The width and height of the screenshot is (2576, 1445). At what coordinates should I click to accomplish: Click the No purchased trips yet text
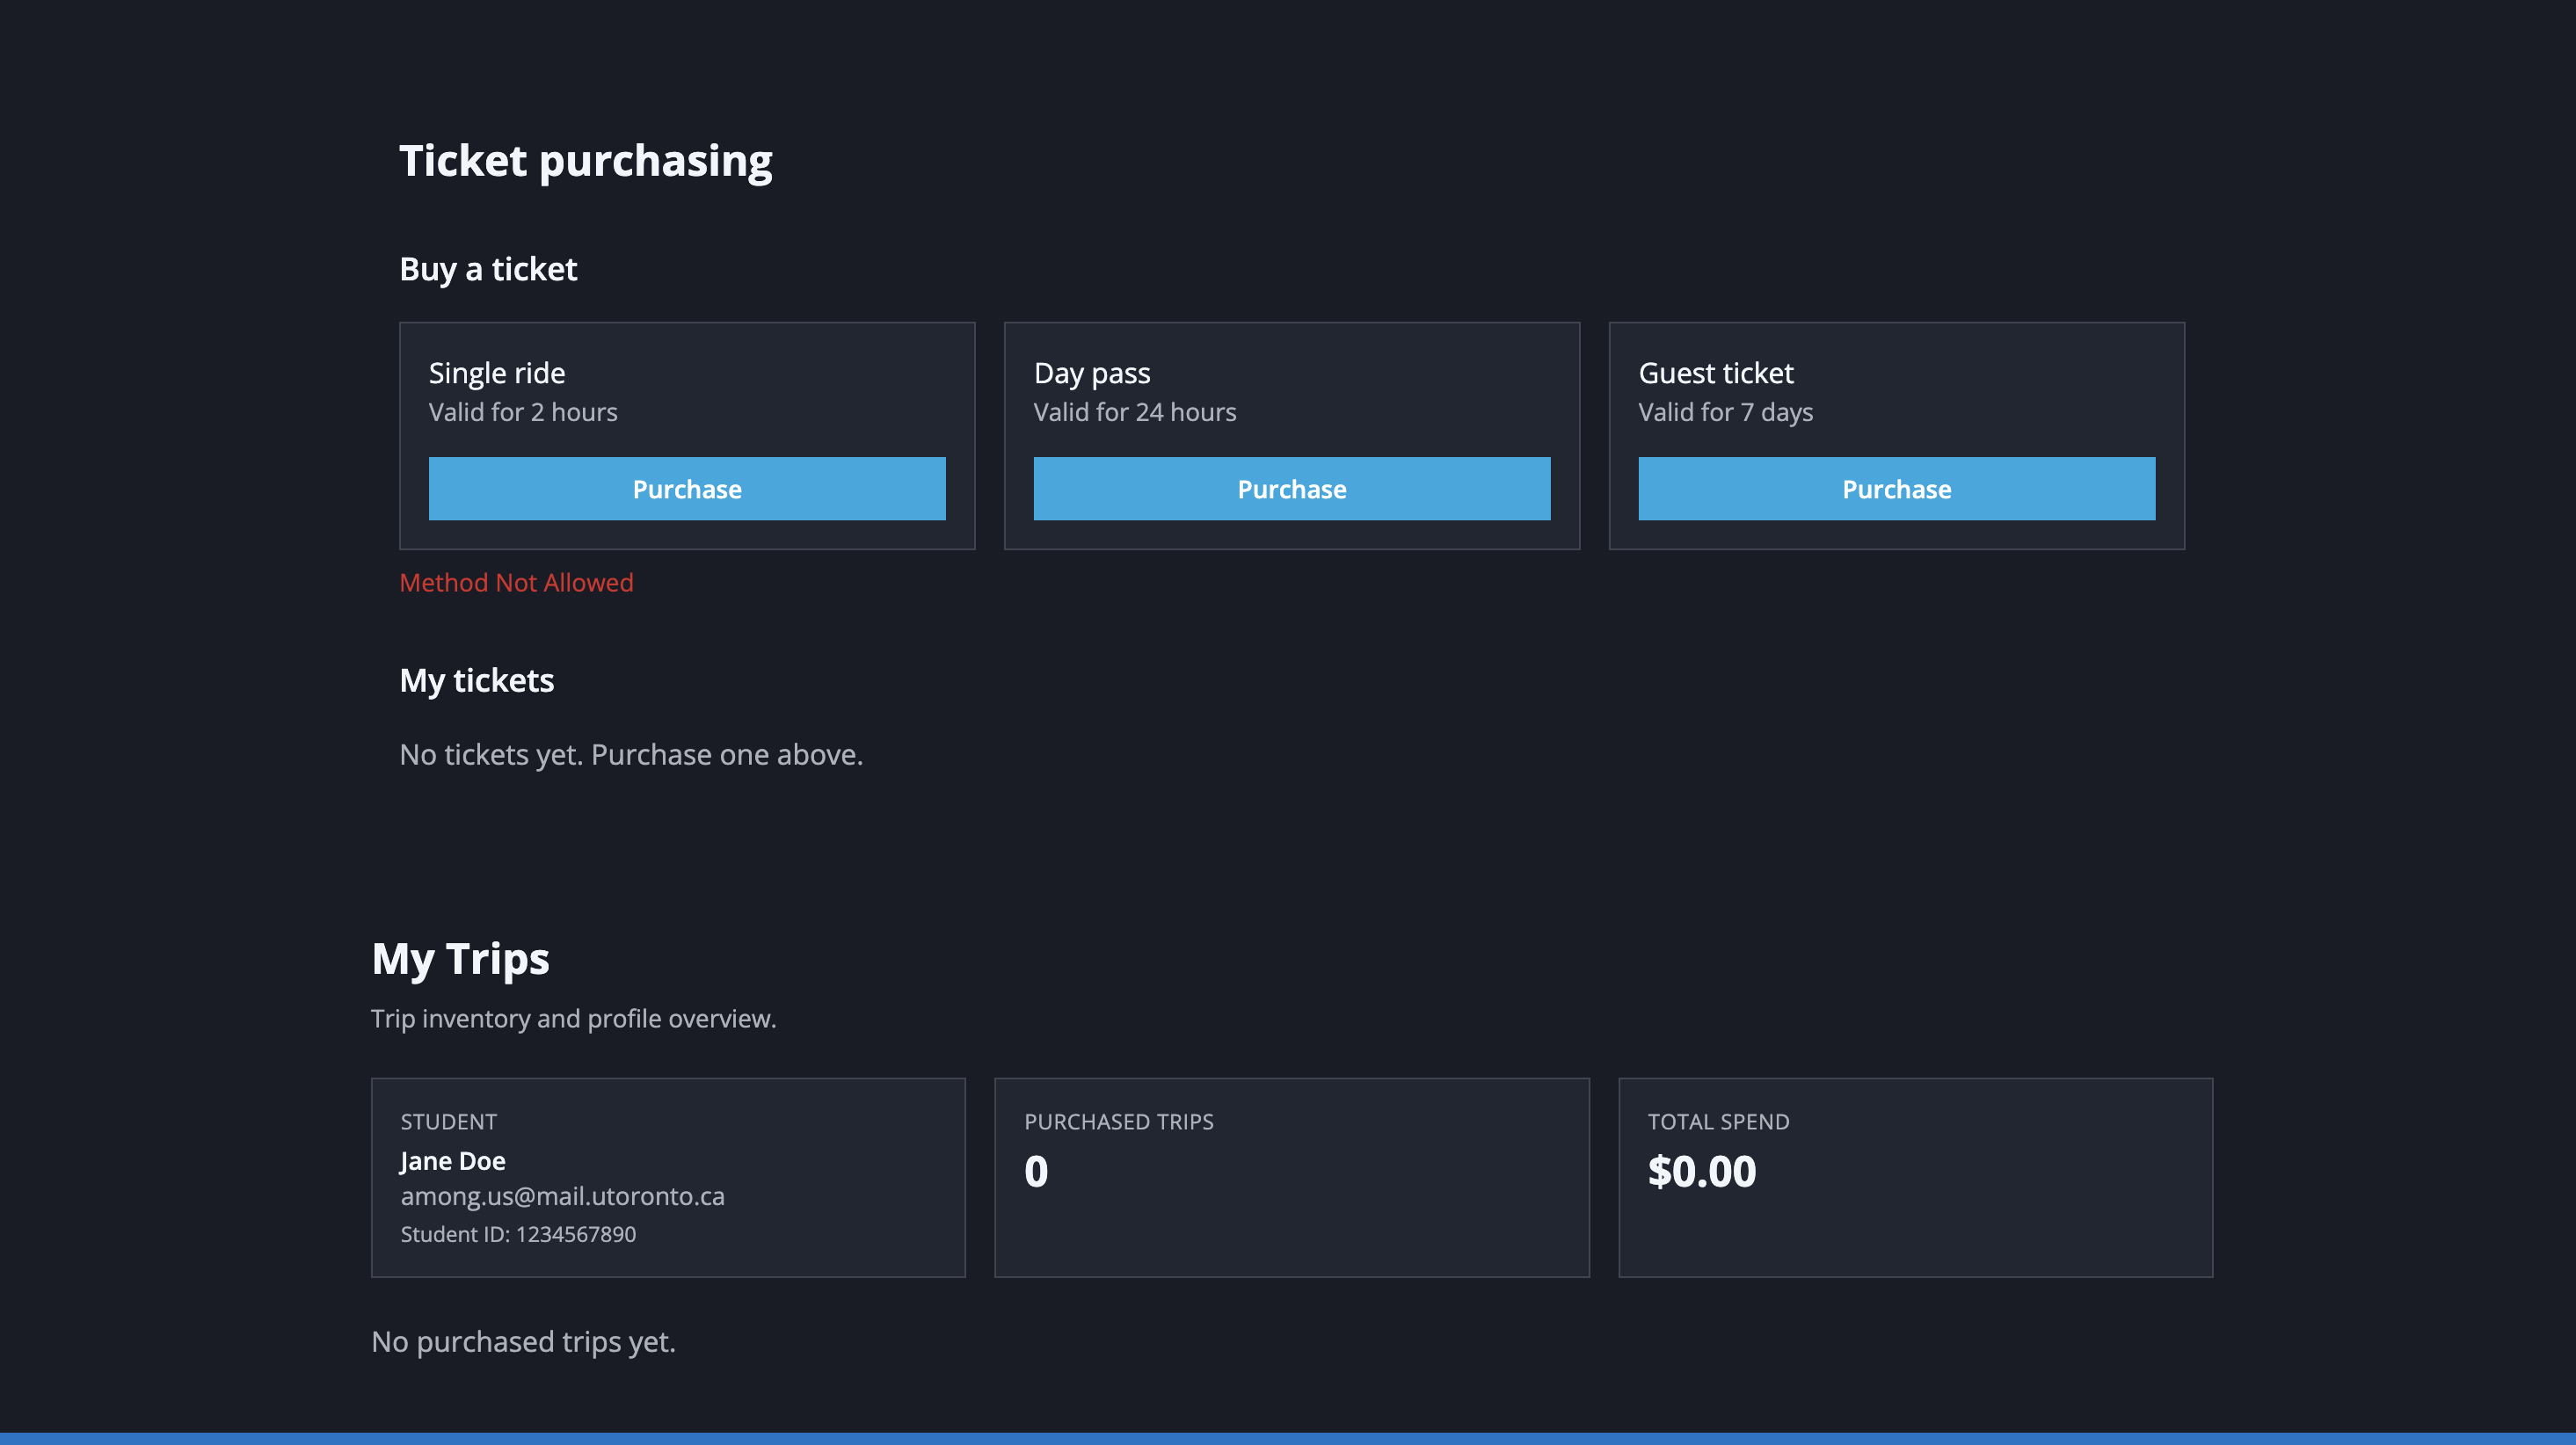pyautogui.click(x=523, y=1341)
